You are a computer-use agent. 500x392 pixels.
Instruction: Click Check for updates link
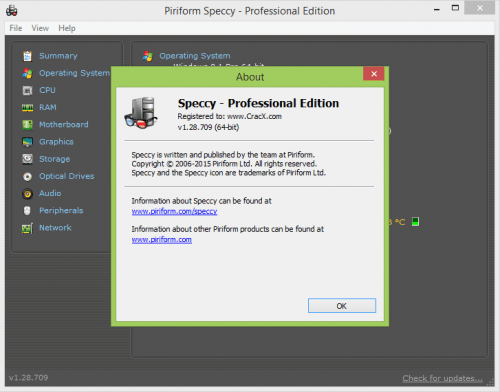[442, 379]
